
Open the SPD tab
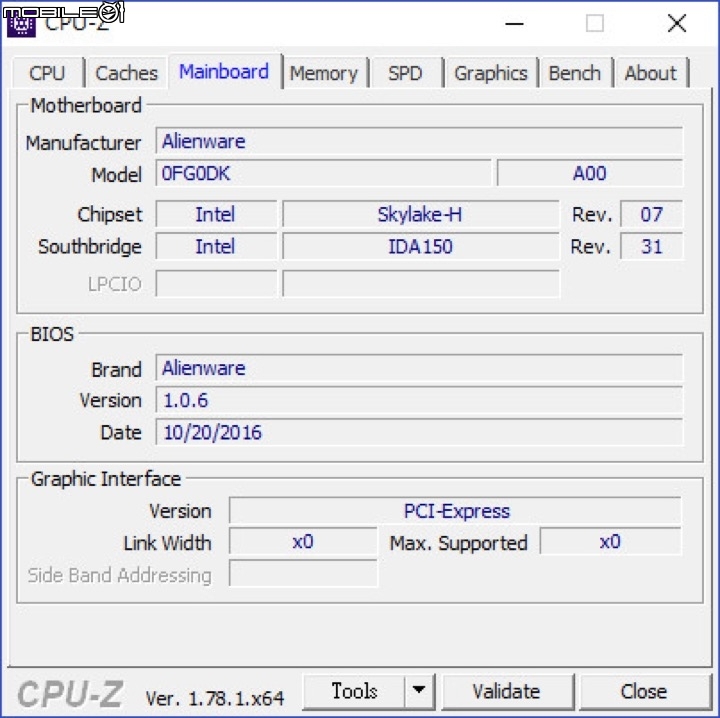coord(405,73)
